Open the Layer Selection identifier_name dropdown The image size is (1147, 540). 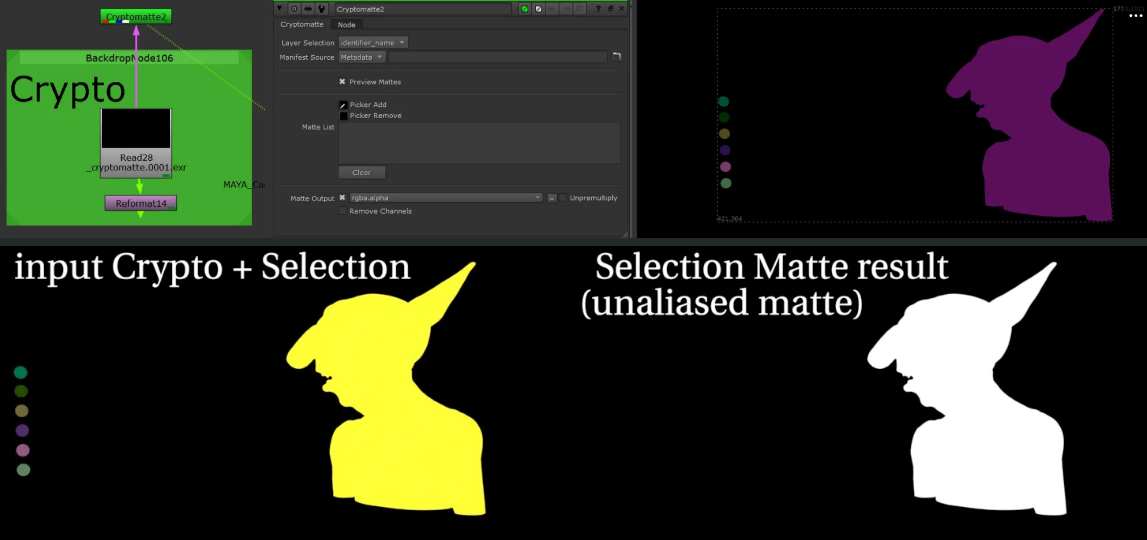tap(373, 43)
